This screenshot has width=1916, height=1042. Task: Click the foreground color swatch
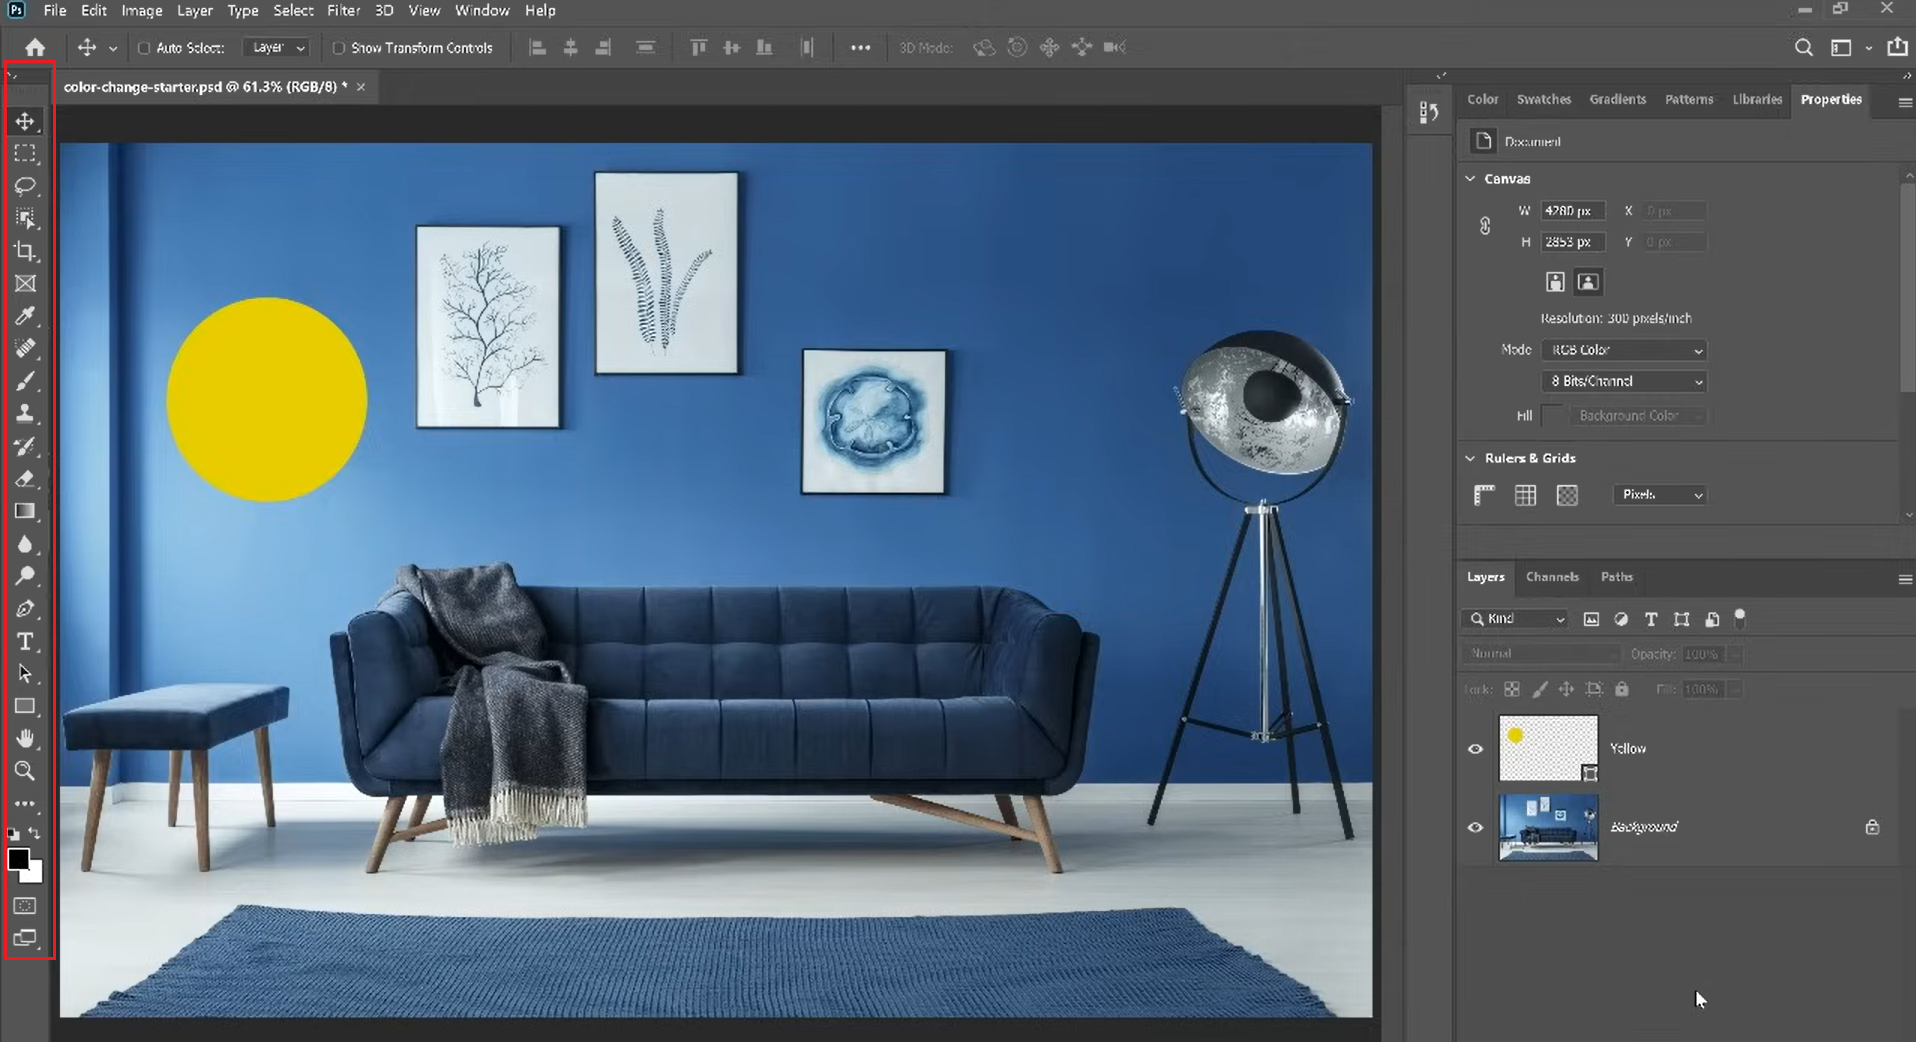click(18, 860)
